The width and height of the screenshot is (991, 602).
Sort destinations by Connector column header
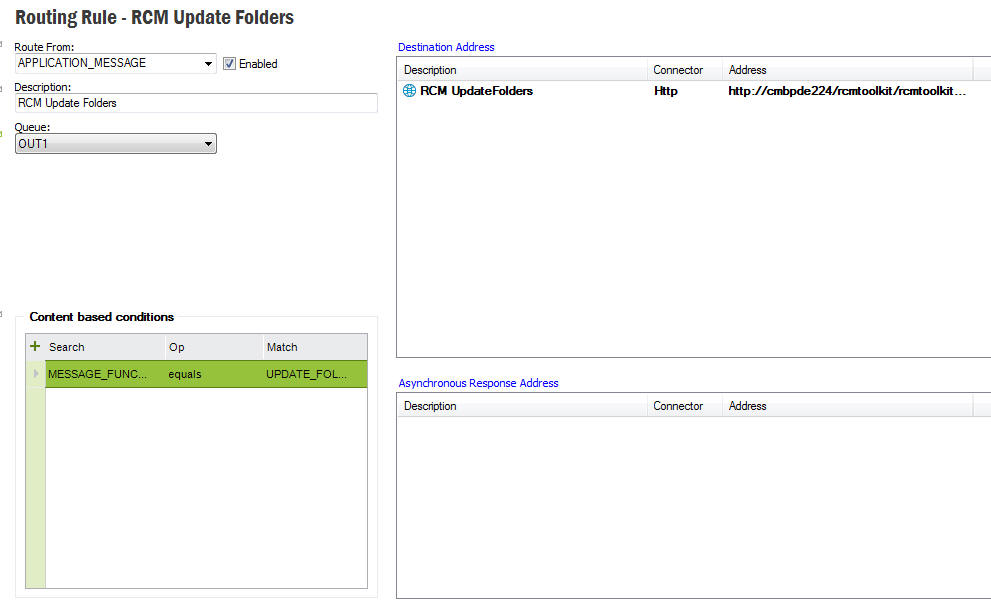click(678, 70)
